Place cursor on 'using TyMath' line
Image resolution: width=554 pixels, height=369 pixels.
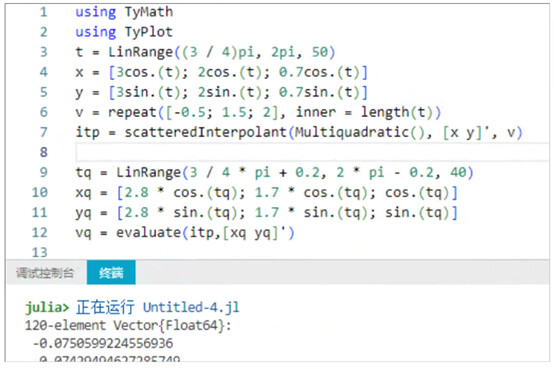point(124,12)
